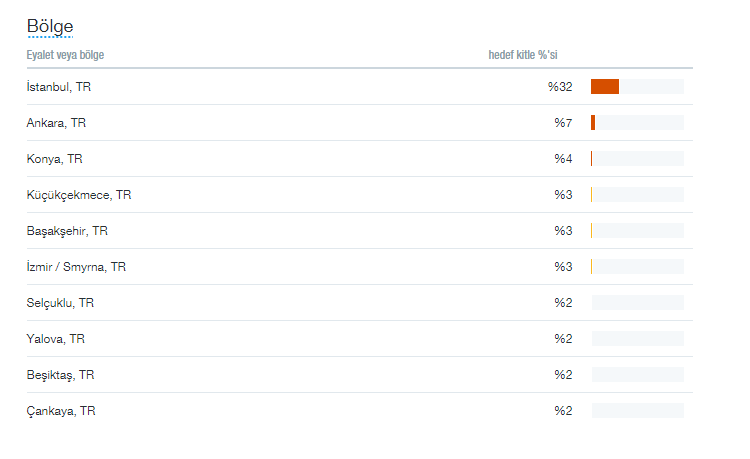750x459 pixels.
Task: Pick the Beşiktaş, TR row
Action: coord(61,375)
